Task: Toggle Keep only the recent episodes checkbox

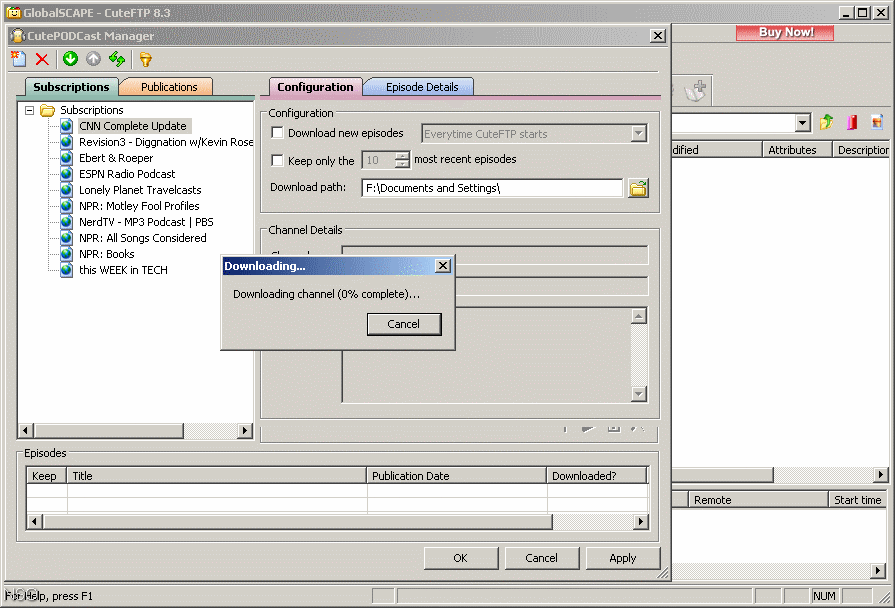Action: click(277, 160)
